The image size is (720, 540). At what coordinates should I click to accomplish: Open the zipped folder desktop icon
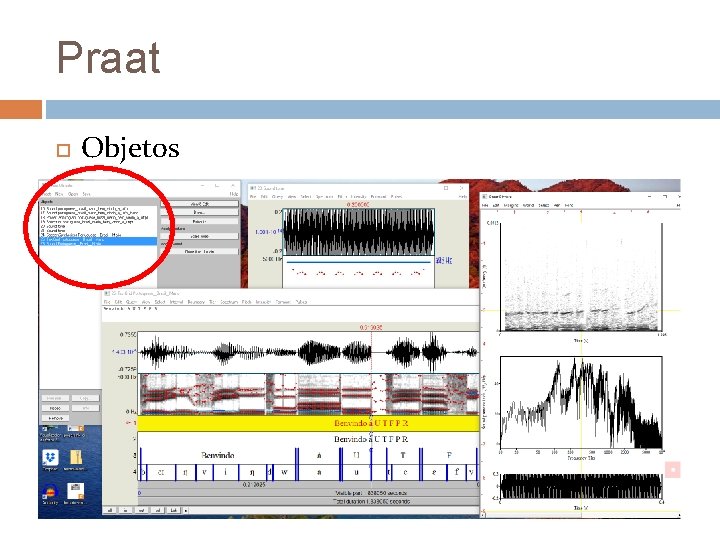(x=75, y=457)
